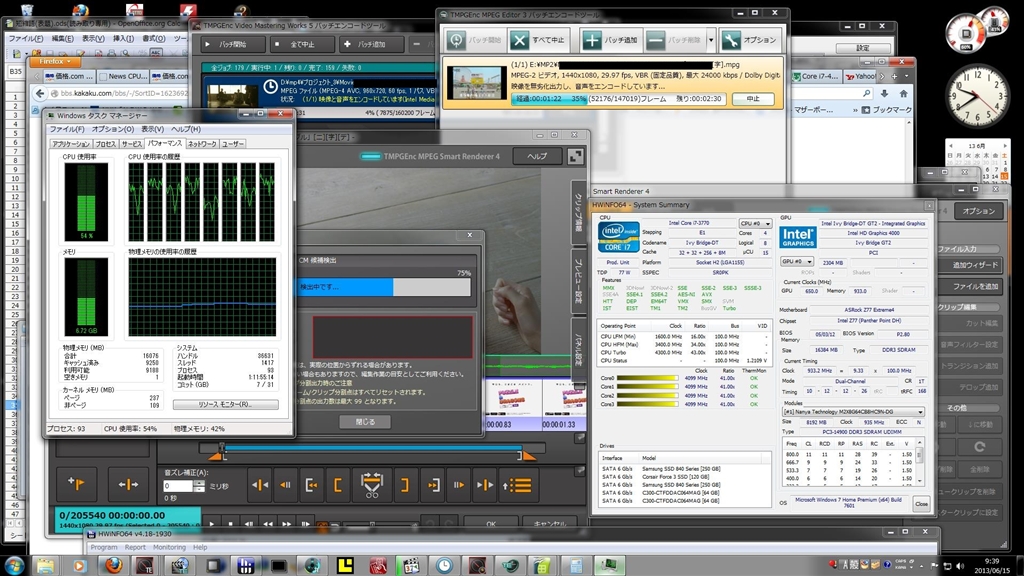
Task: Switch to the ネットワーク tab in Task Manager
Action: pyautogui.click(x=201, y=144)
